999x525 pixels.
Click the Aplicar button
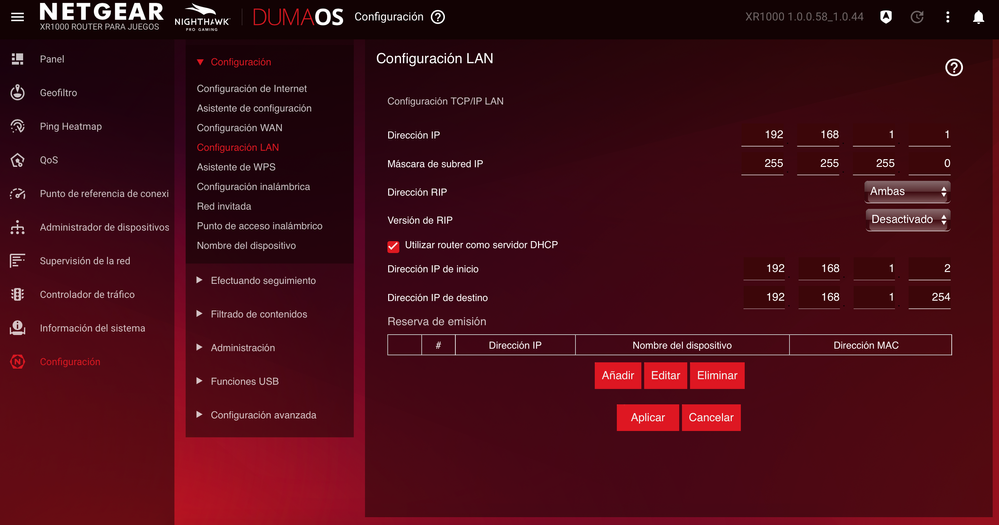point(647,417)
